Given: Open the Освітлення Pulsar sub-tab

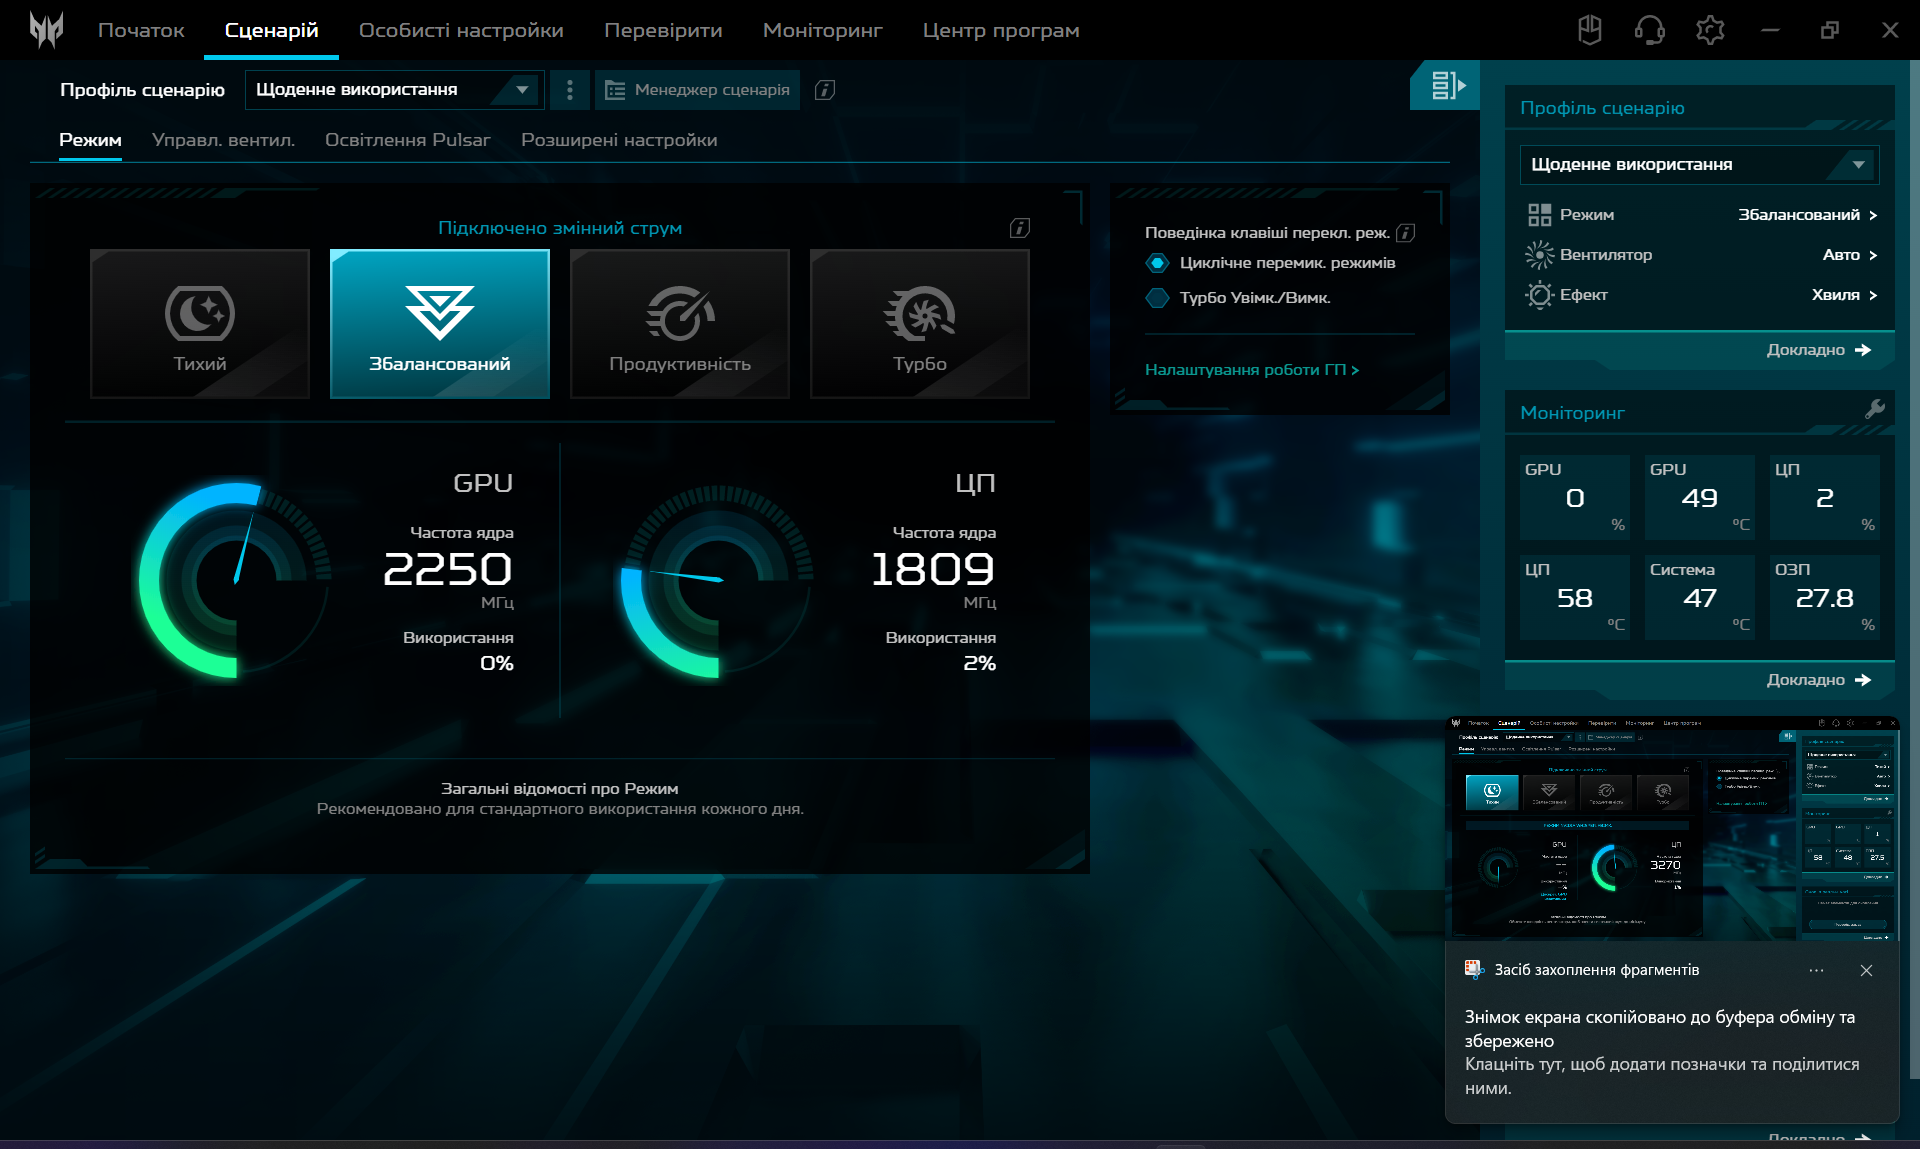Looking at the screenshot, I should 407,140.
